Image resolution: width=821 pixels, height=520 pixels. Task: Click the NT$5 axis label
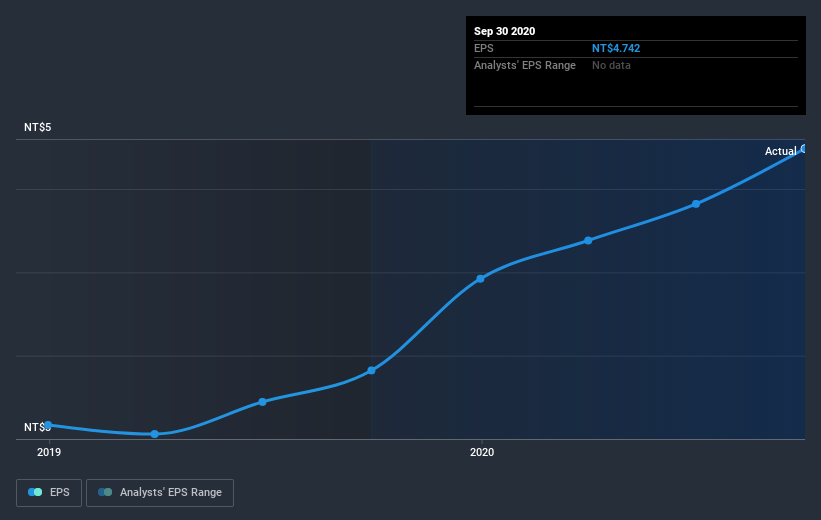[x=38, y=127]
